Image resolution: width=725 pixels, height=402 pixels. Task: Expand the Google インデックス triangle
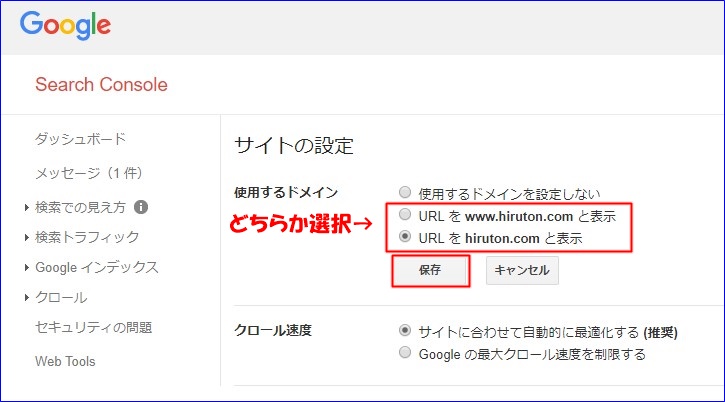27,267
